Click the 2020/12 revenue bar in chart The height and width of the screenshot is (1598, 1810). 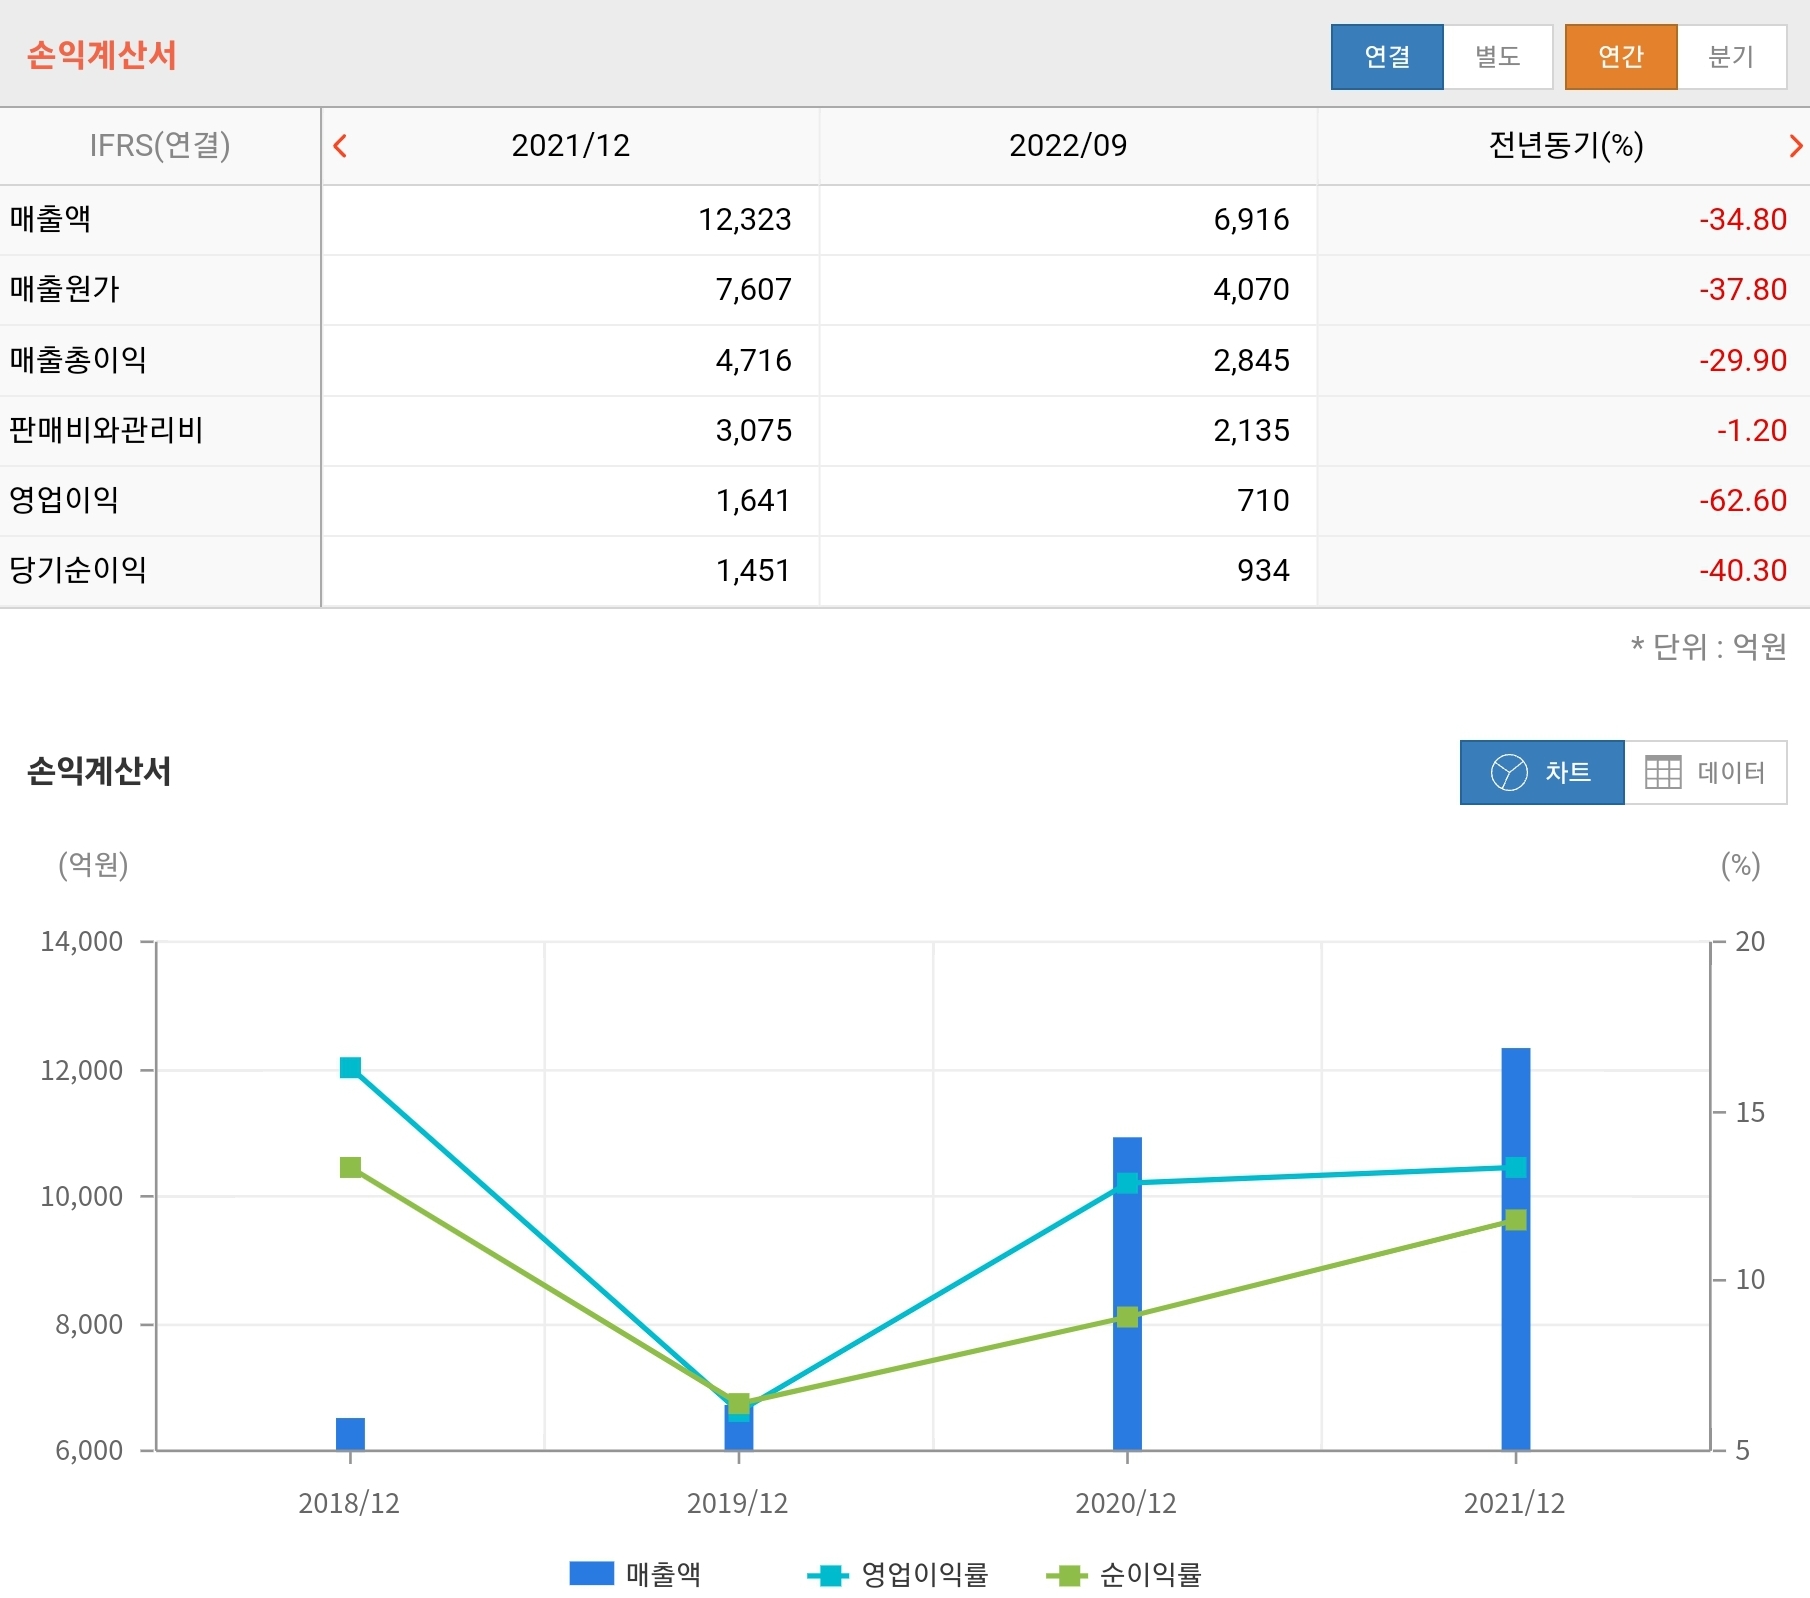(x=1127, y=1293)
